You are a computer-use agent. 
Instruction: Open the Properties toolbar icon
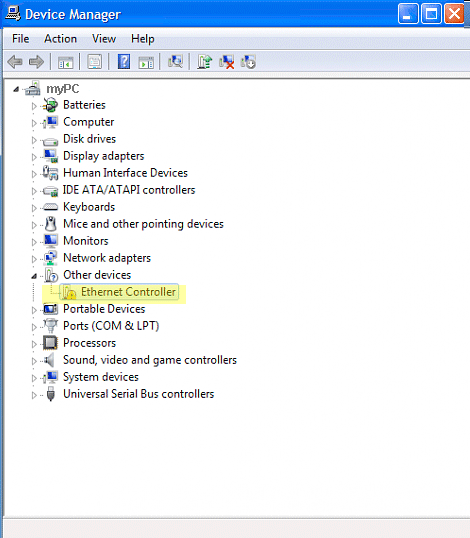95,62
